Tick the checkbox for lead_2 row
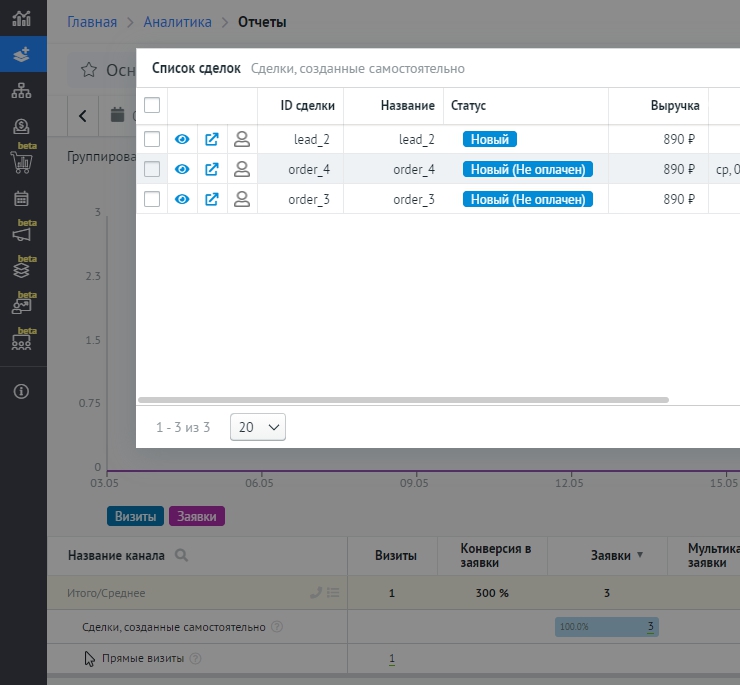740x685 pixels. point(152,140)
